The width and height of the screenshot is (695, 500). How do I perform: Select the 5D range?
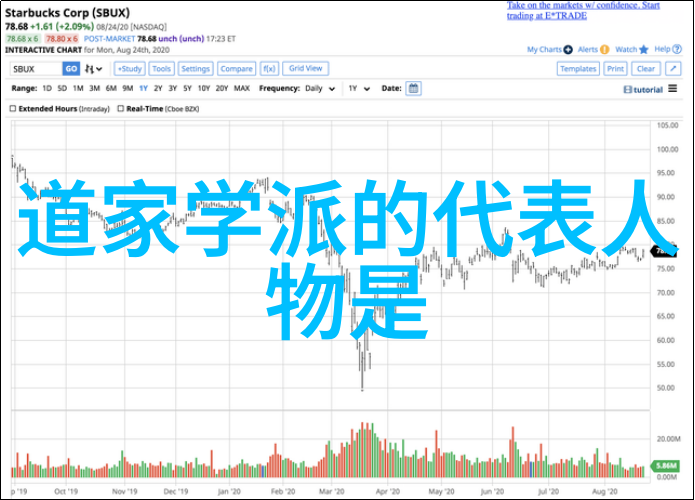[62, 88]
